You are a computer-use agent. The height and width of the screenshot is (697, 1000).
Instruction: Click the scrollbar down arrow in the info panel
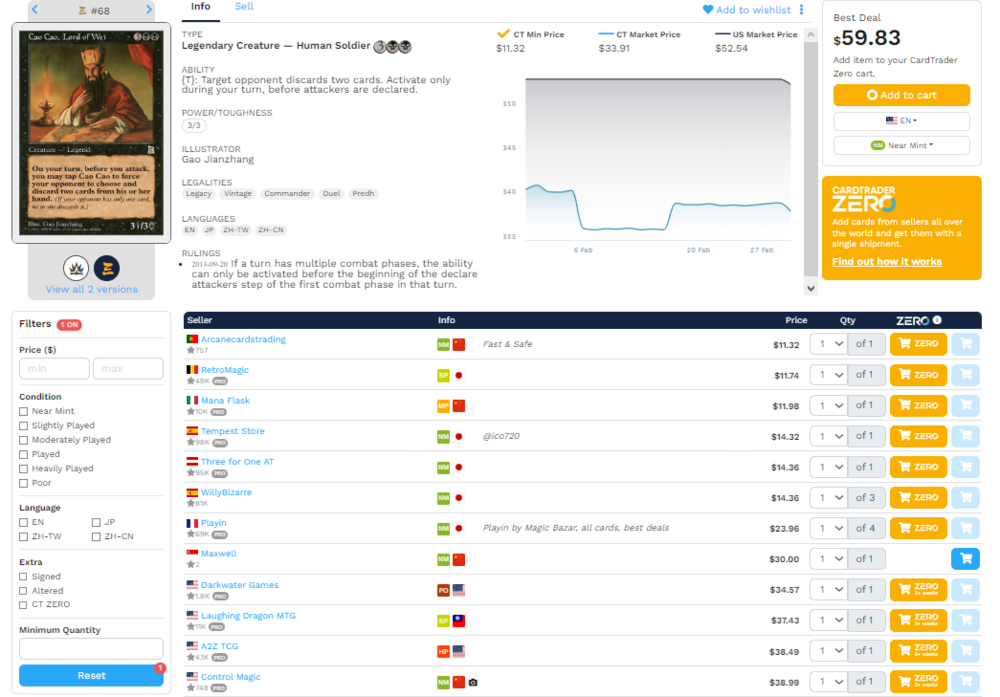point(810,289)
